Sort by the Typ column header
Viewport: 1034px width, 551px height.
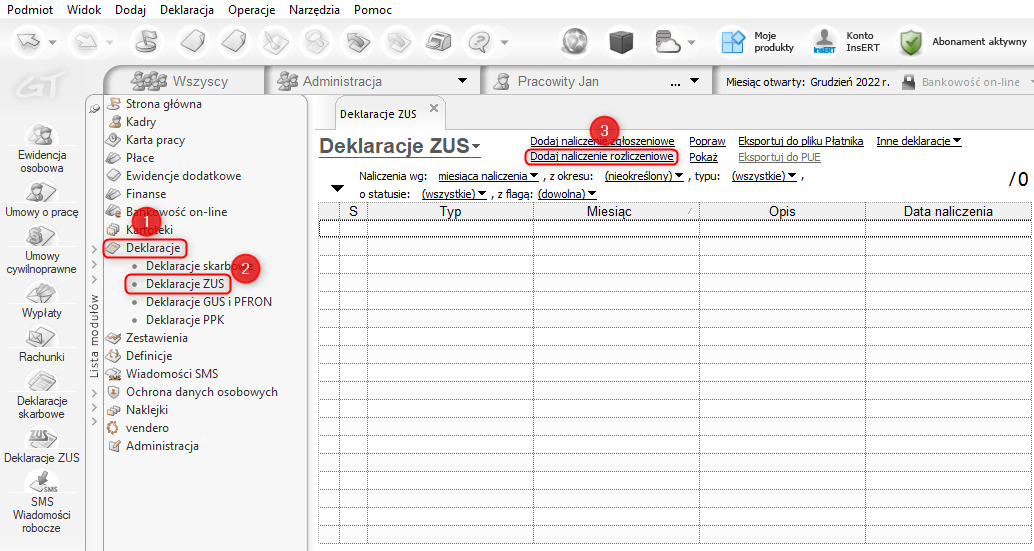point(450,212)
